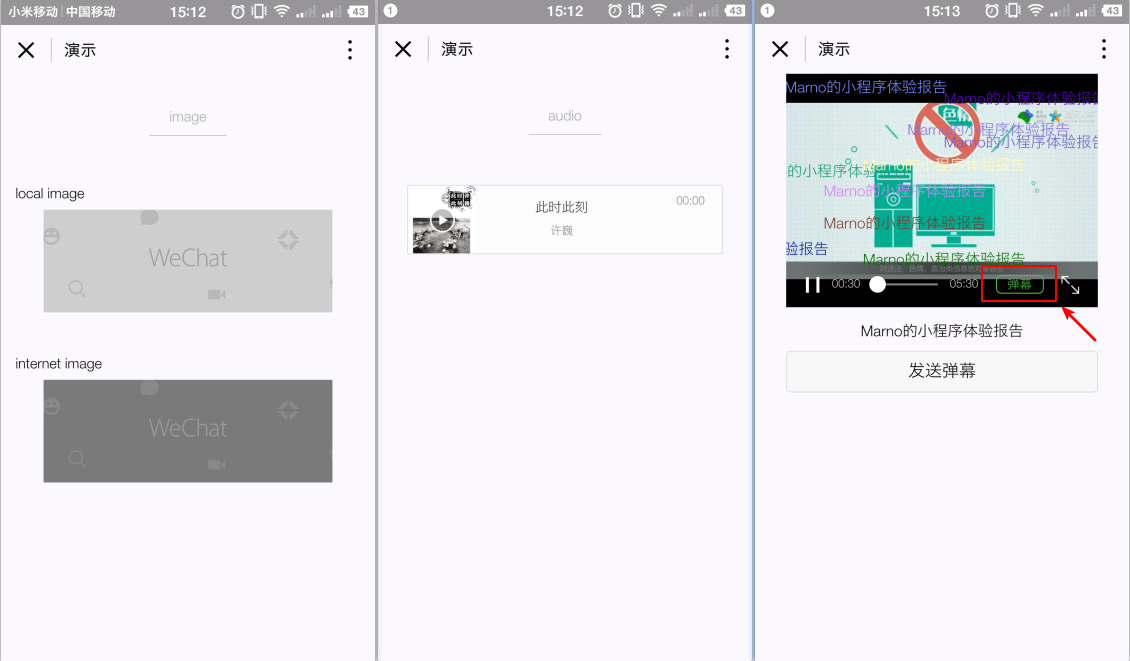This screenshot has height=661, width=1130.
Task: Close the video demo page with X
Action: 780,49
